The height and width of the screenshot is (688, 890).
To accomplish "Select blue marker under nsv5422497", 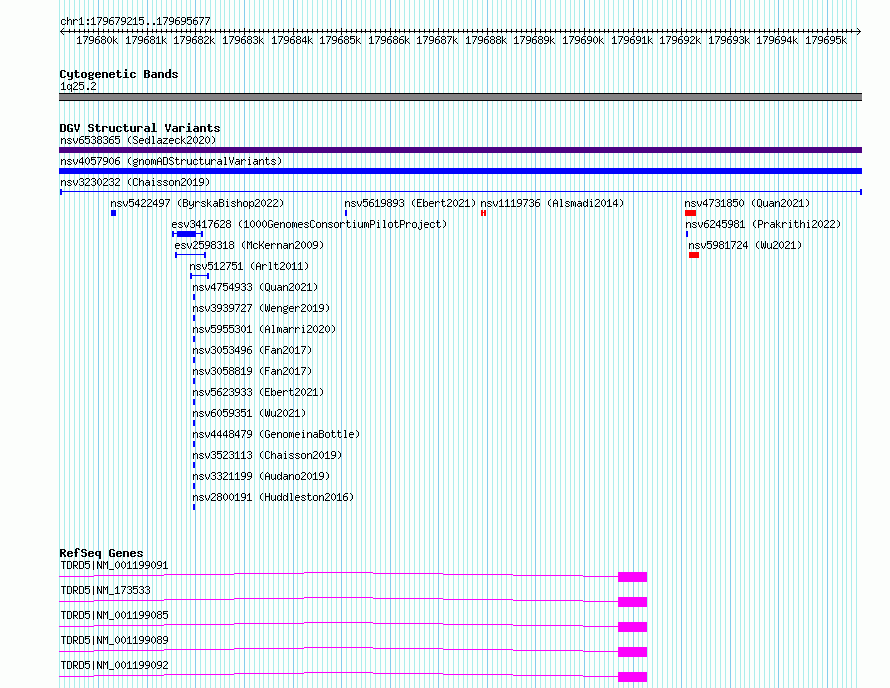I will [114, 213].
